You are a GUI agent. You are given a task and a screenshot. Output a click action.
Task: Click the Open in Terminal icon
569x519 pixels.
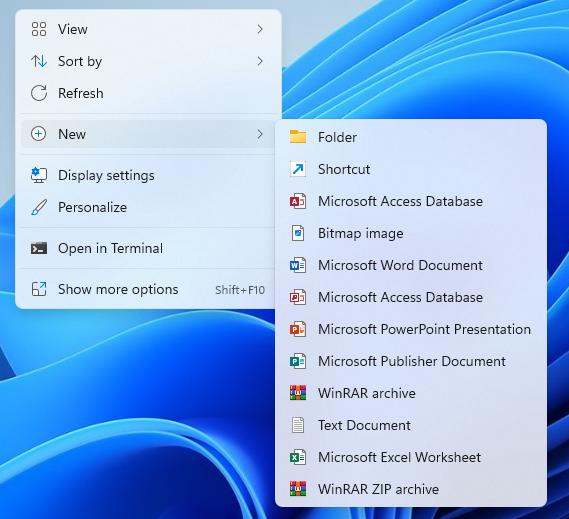(x=39, y=248)
